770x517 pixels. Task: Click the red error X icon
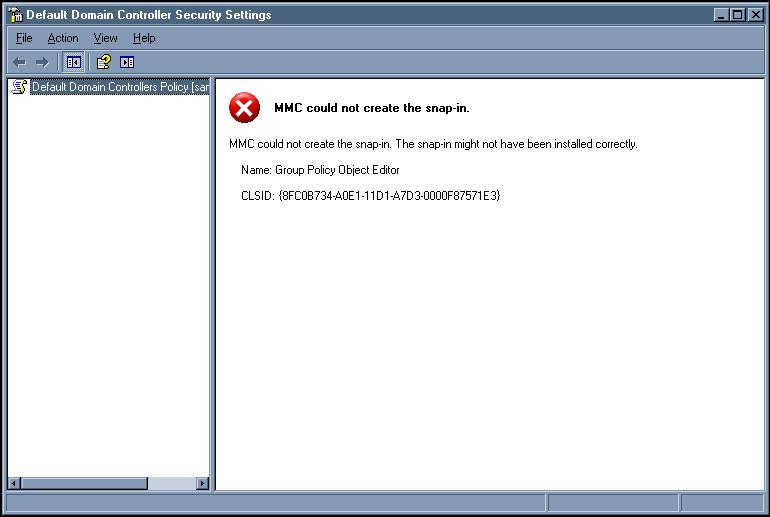point(244,108)
